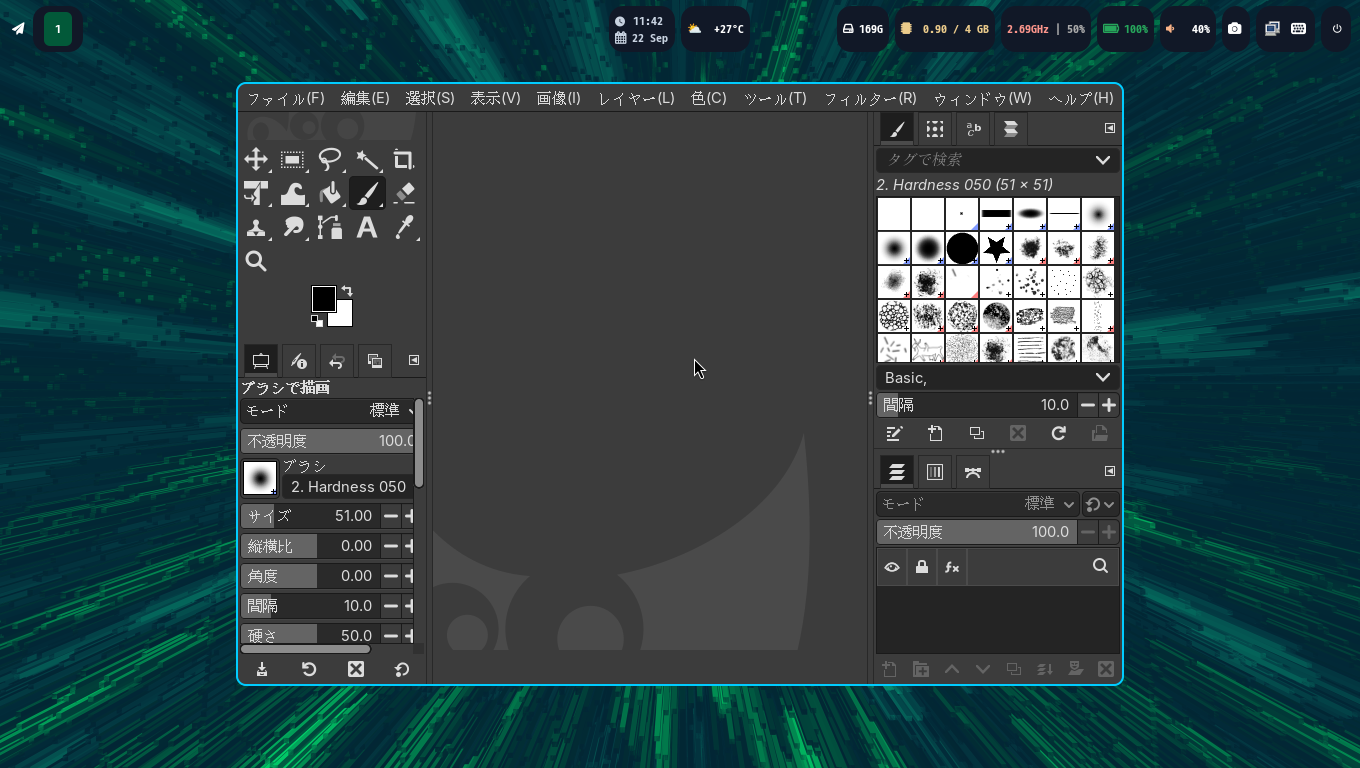The width and height of the screenshot is (1360, 768).
Task: Toggle the layer lock icon
Action: click(x=922, y=567)
